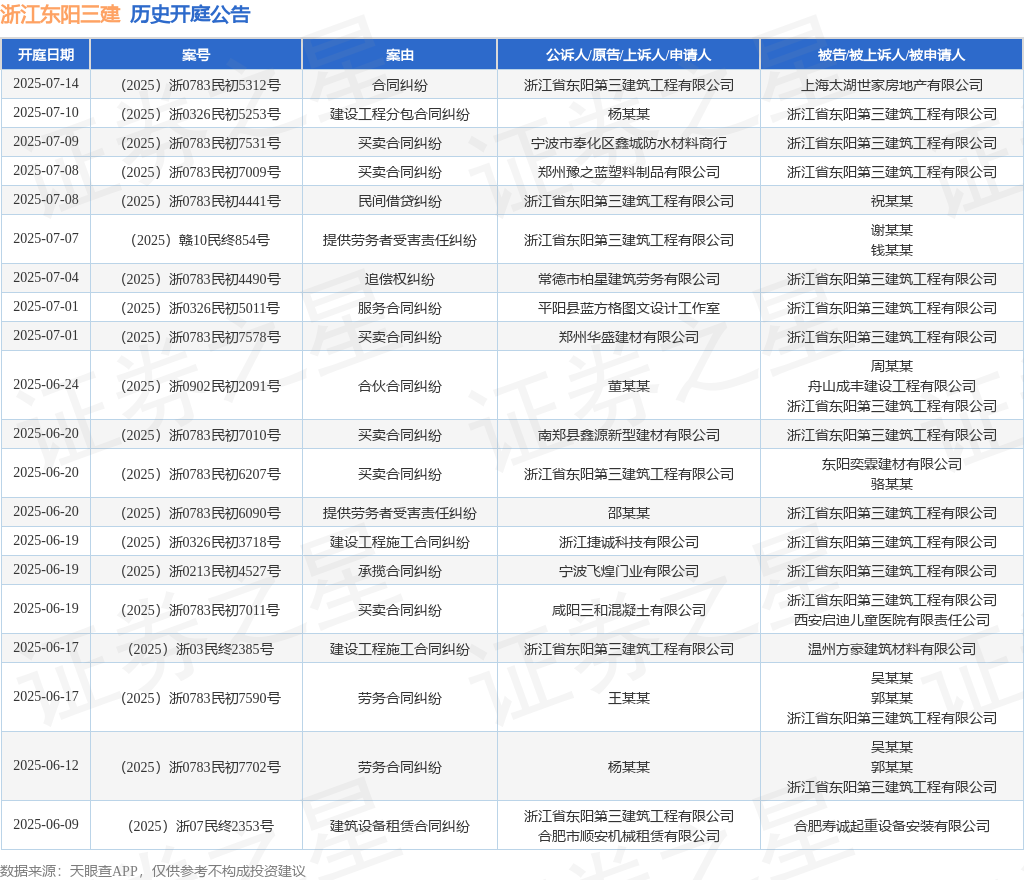Select the cause 服务合同纠纷
1024x880 pixels.
(400, 308)
